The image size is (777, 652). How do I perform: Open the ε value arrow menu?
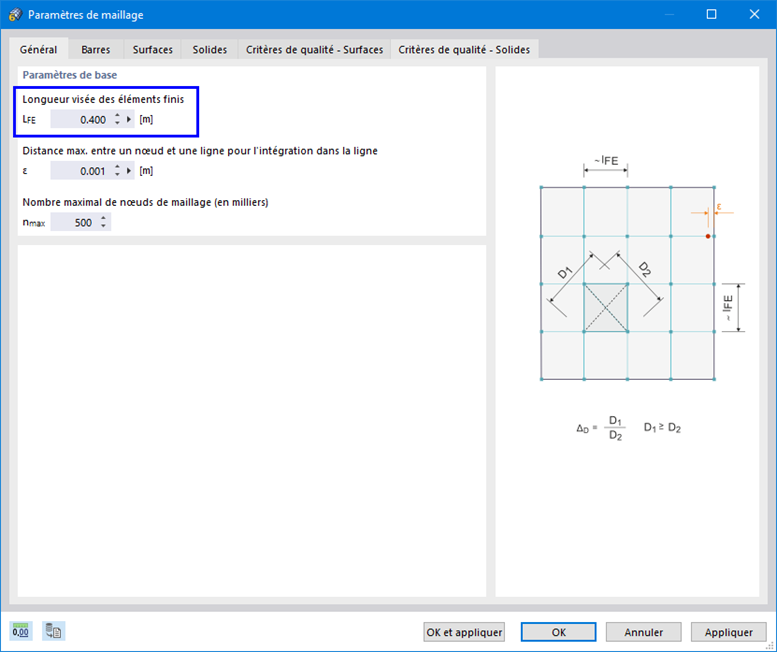pos(129,171)
